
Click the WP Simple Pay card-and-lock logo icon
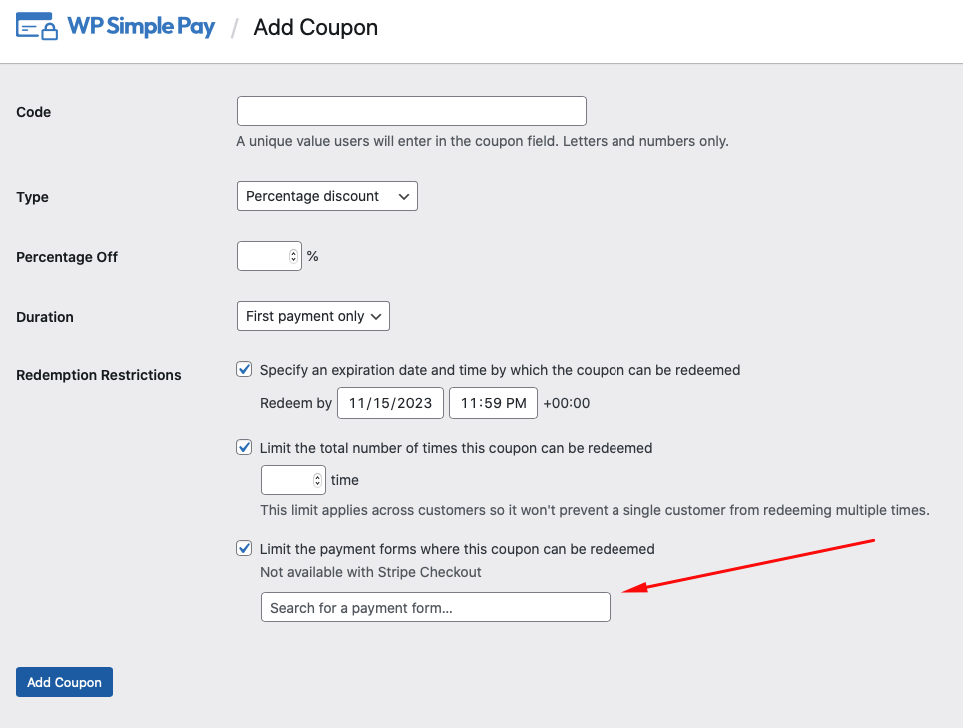coord(37,26)
